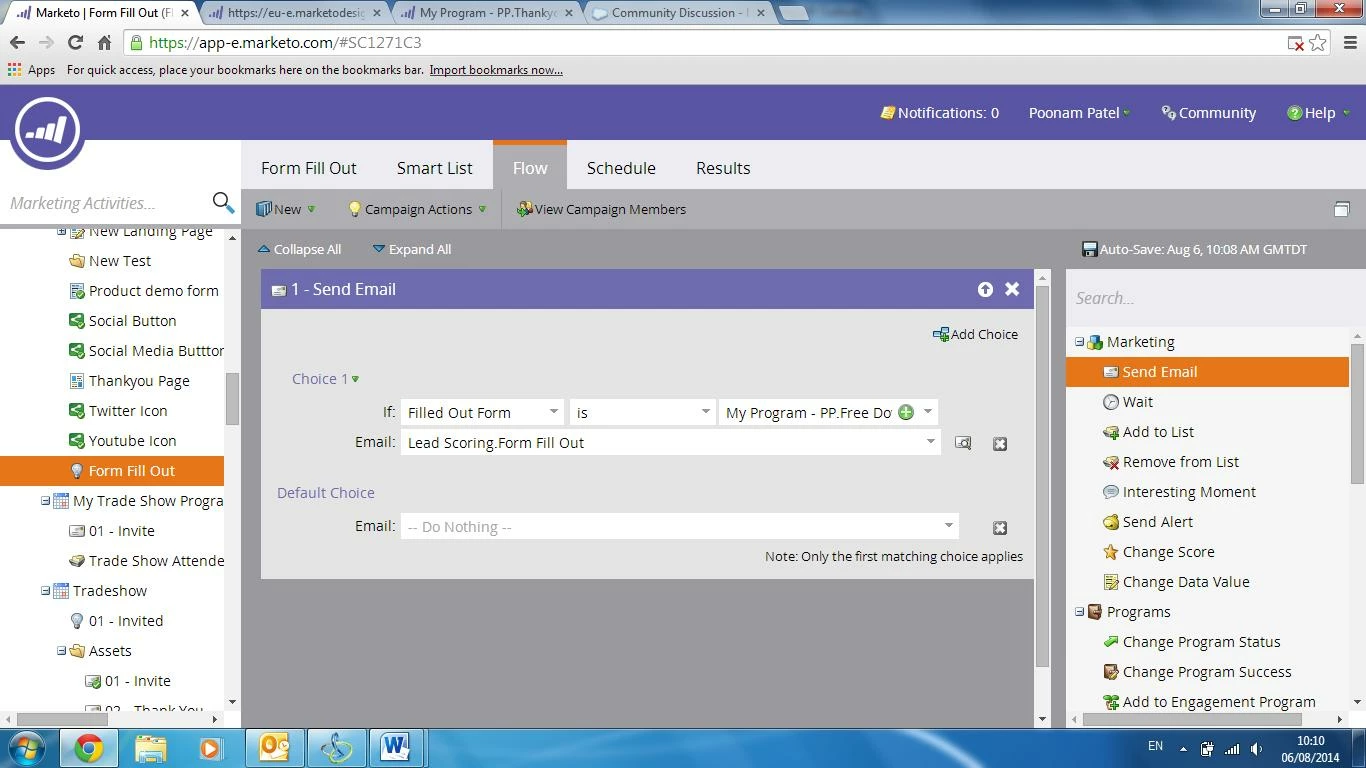The height and width of the screenshot is (768, 1366).
Task: Select Add to List flow action
Action: tap(1148, 432)
